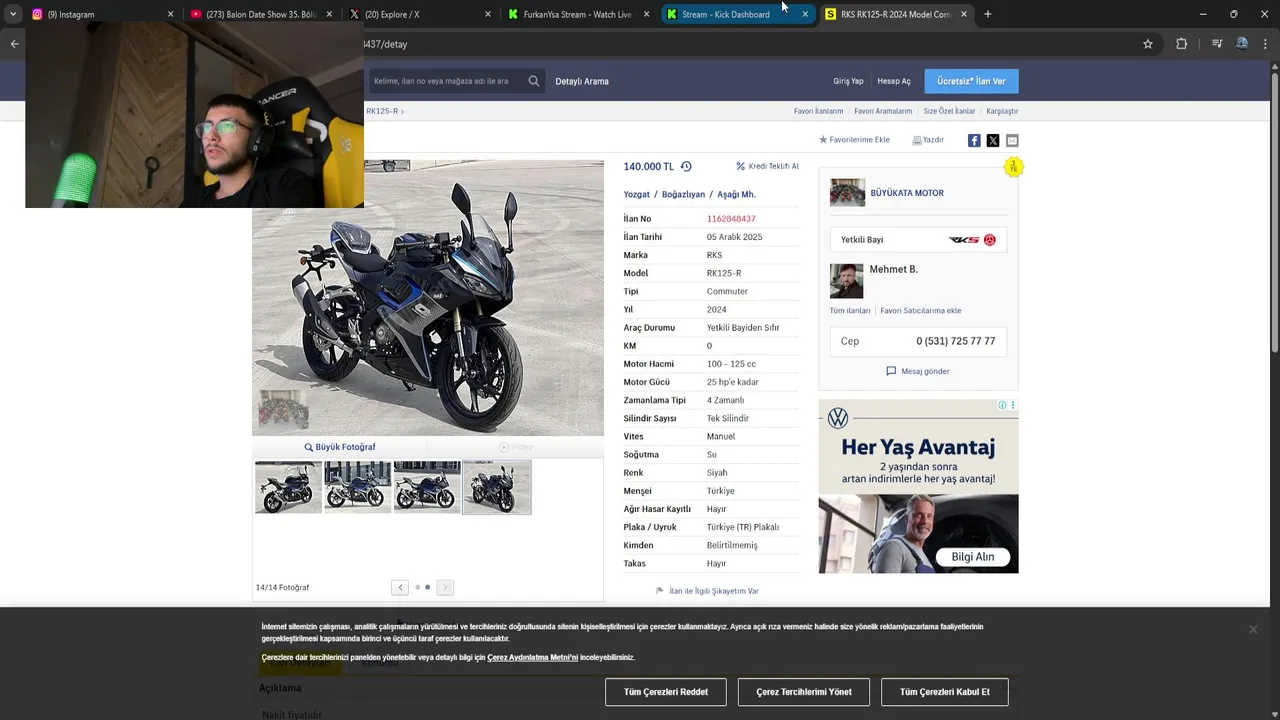Open the ad info icon on Volkswagen ad
Screen dimensions: 1280x720
(1002, 405)
